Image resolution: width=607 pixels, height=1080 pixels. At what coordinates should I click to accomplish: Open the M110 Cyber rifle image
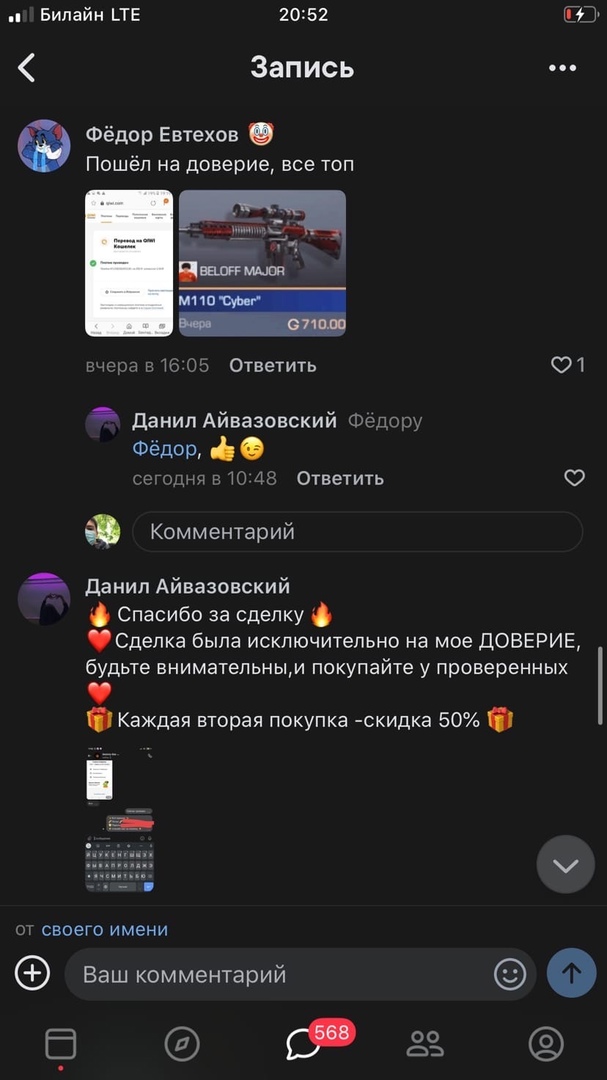(x=263, y=263)
